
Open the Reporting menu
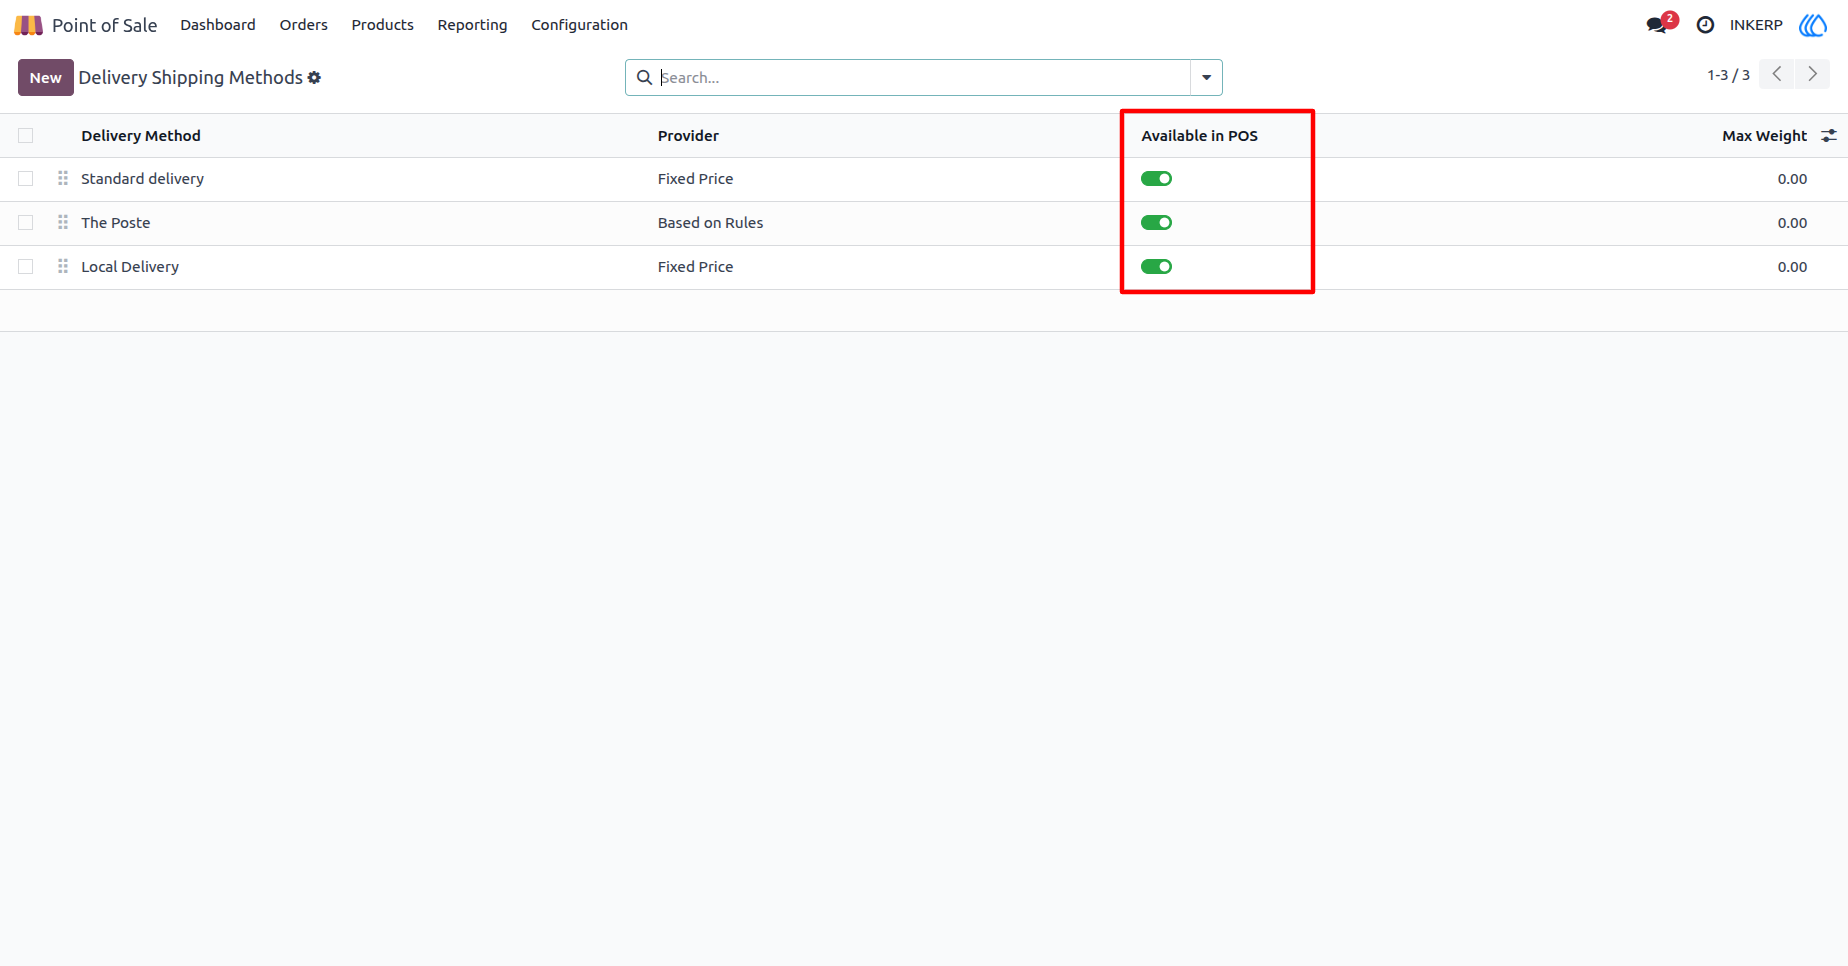(x=472, y=25)
